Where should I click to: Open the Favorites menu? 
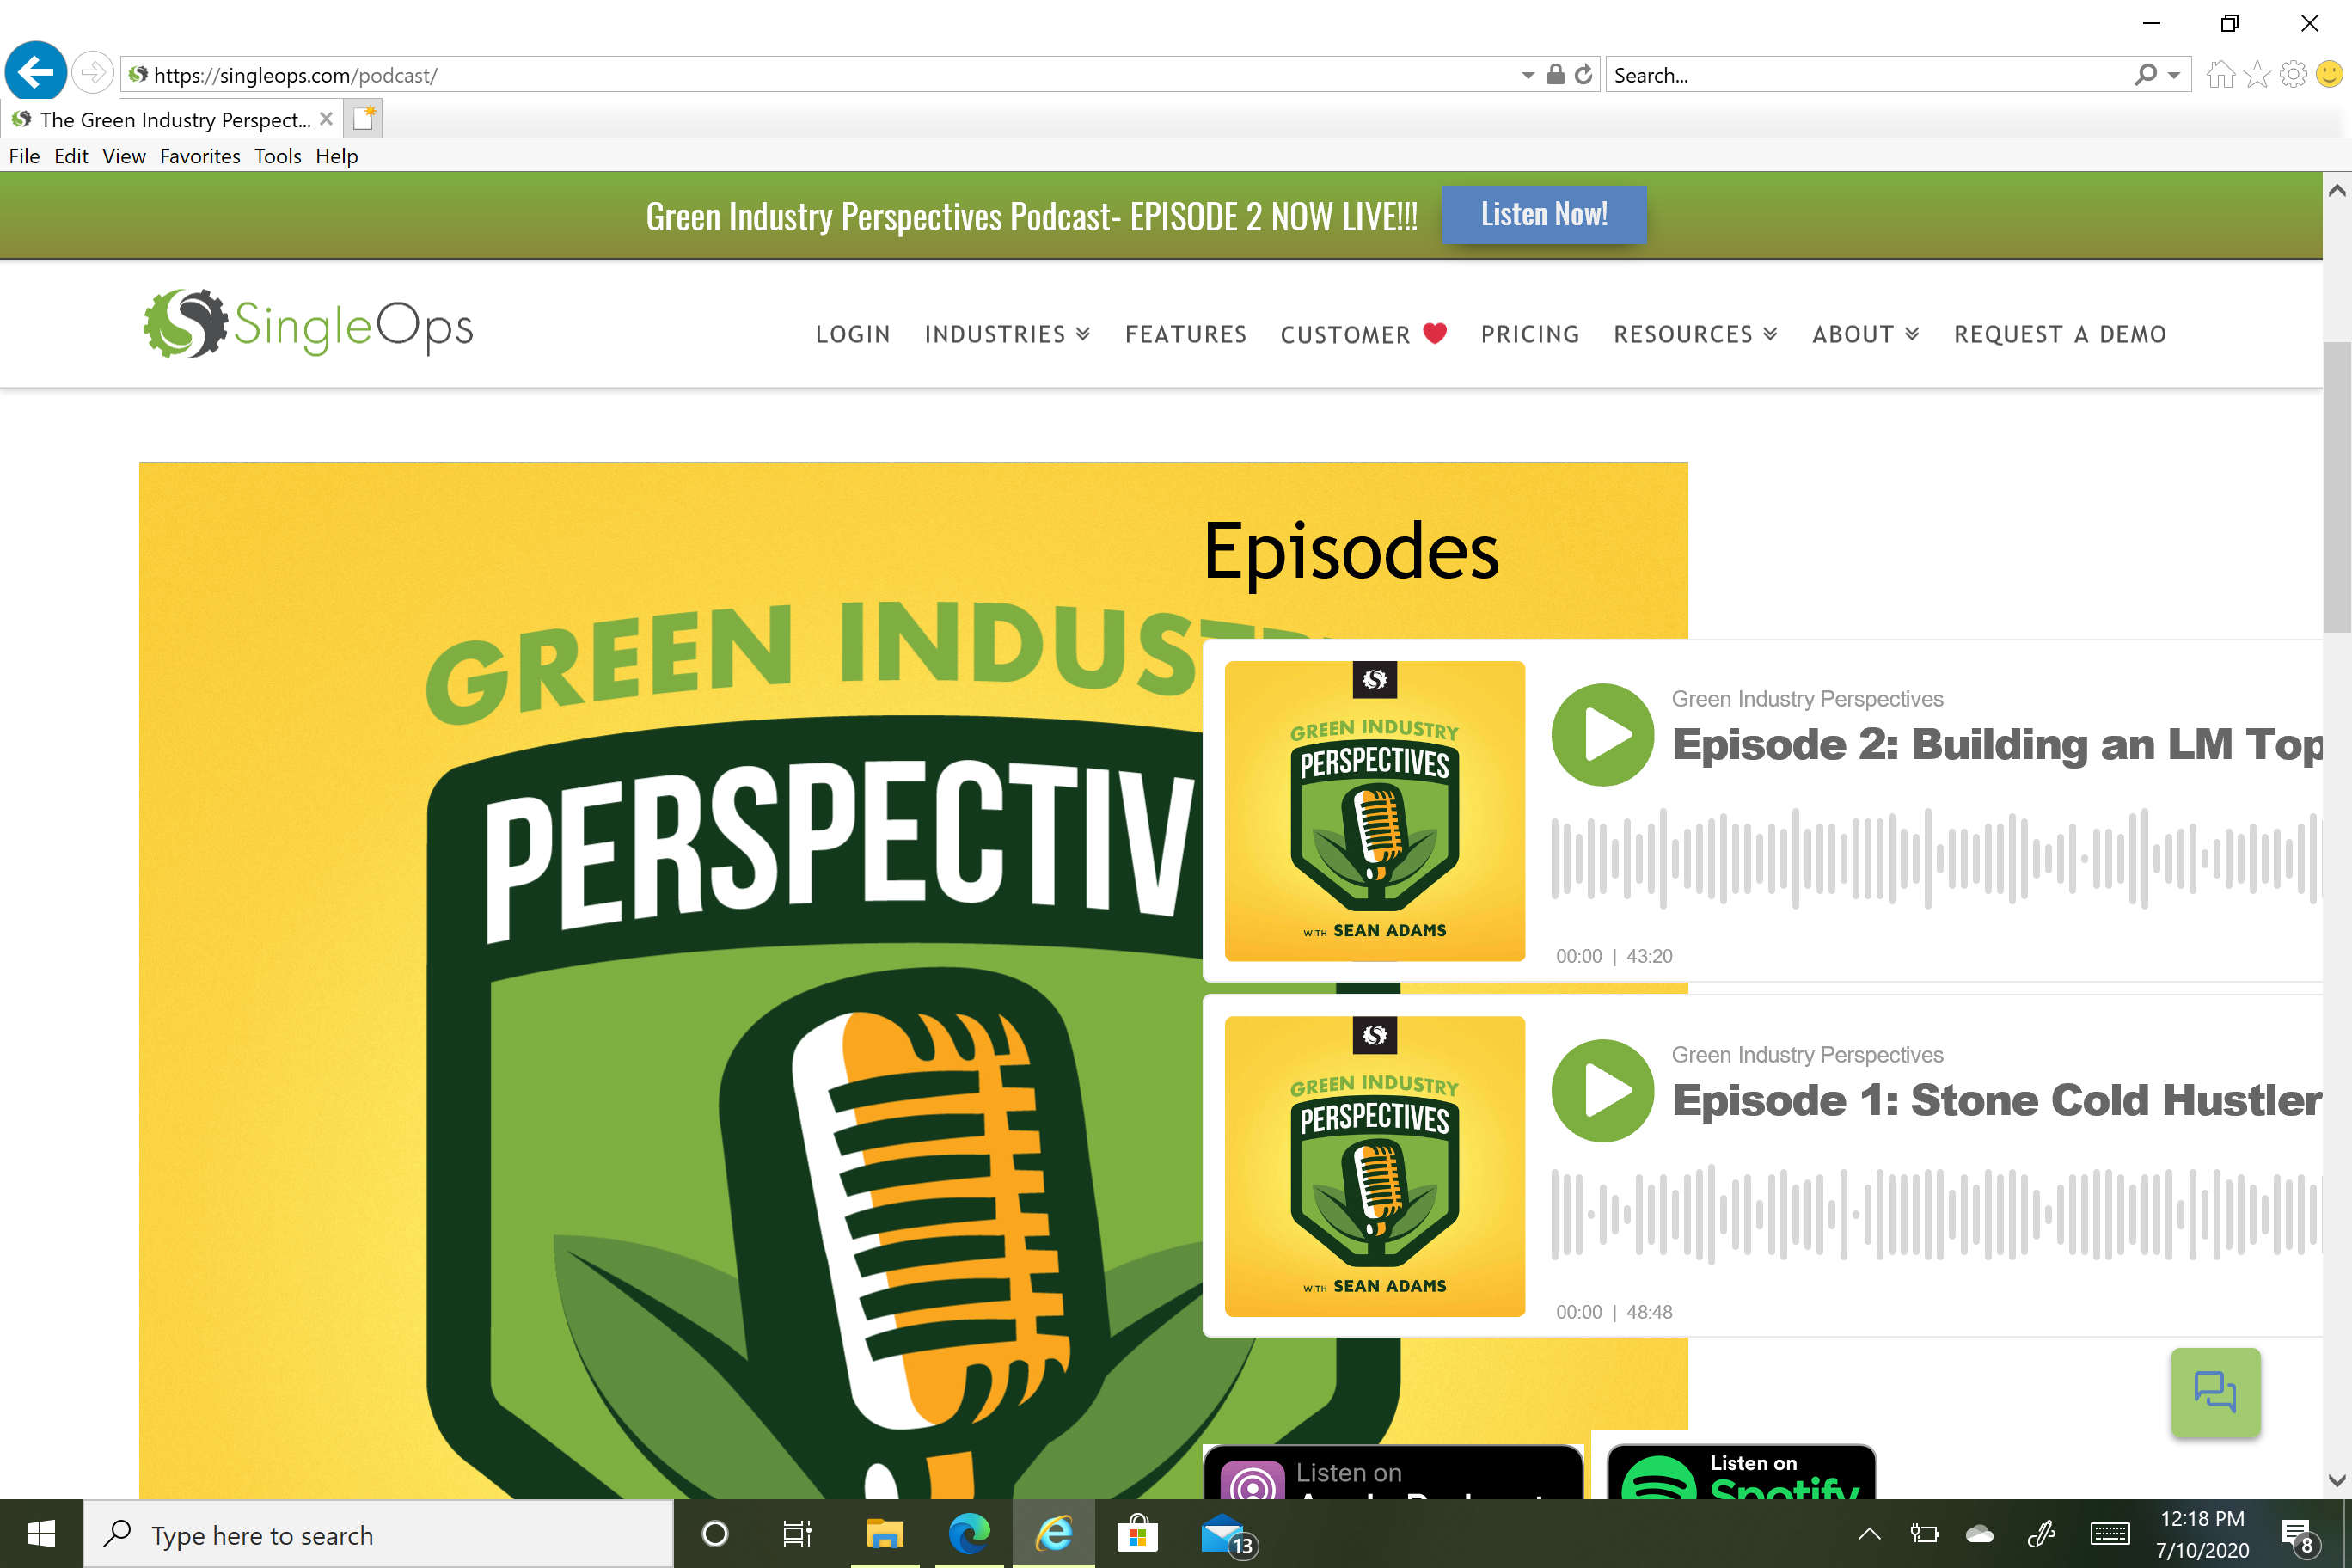point(200,156)
